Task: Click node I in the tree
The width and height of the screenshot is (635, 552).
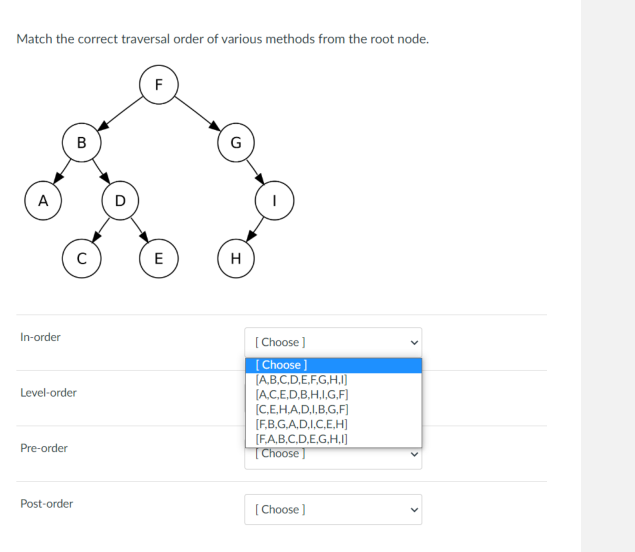Action: (x=275, y=200)
